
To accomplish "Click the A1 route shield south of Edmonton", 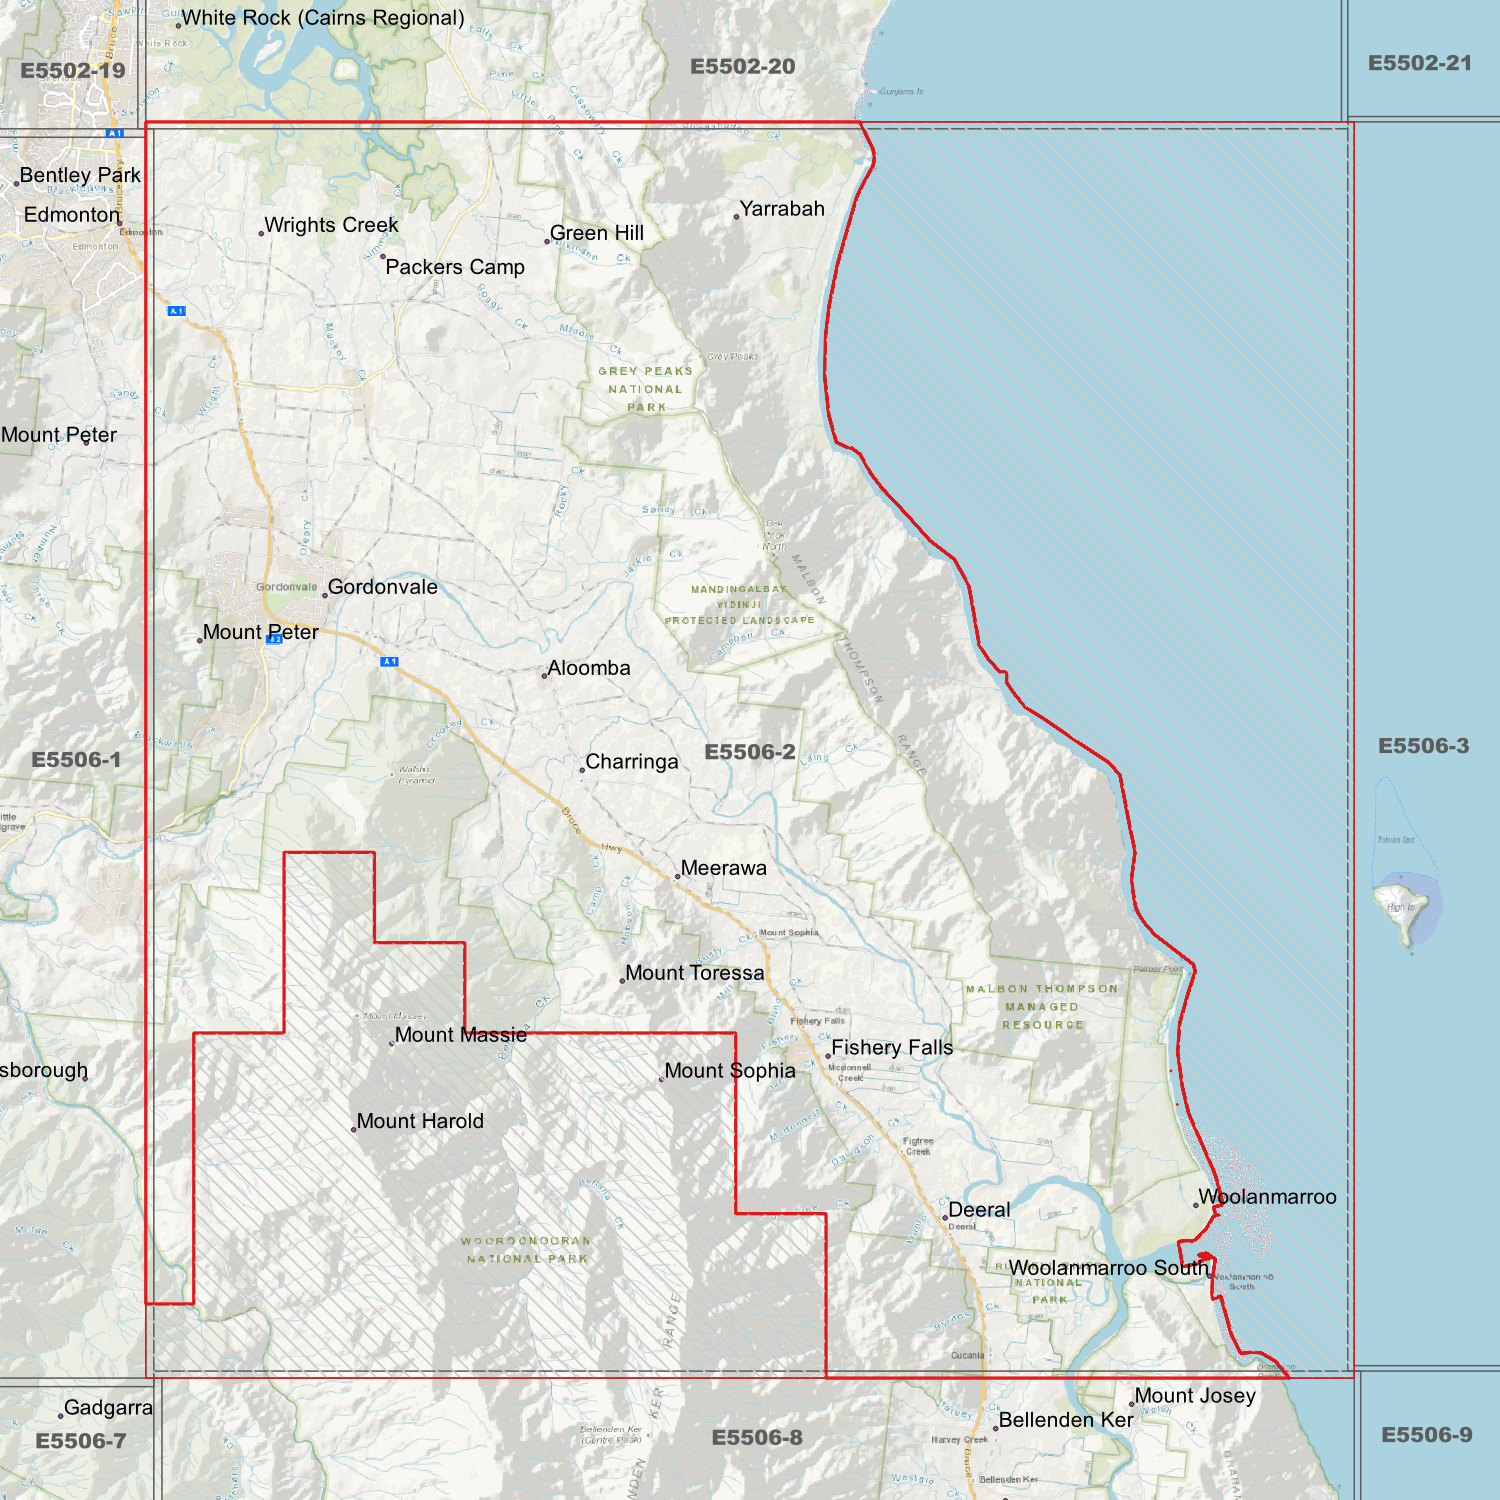I will pos(177,311).
